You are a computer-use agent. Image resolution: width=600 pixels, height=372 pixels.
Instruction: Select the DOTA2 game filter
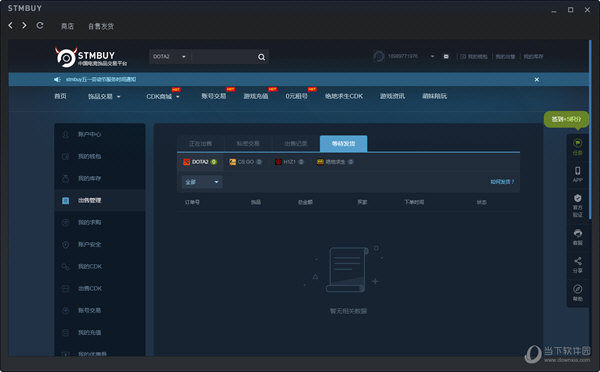[x=200, y=162]
